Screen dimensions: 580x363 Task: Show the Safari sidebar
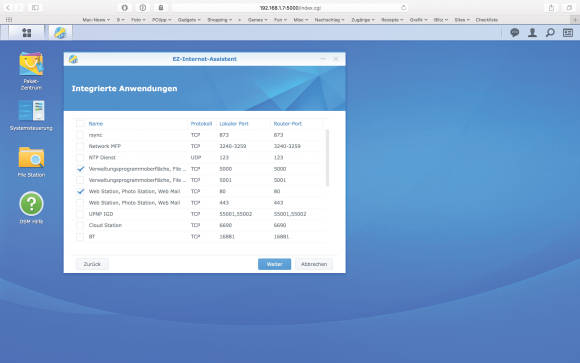pyautogui.click(x=35, y=7)
